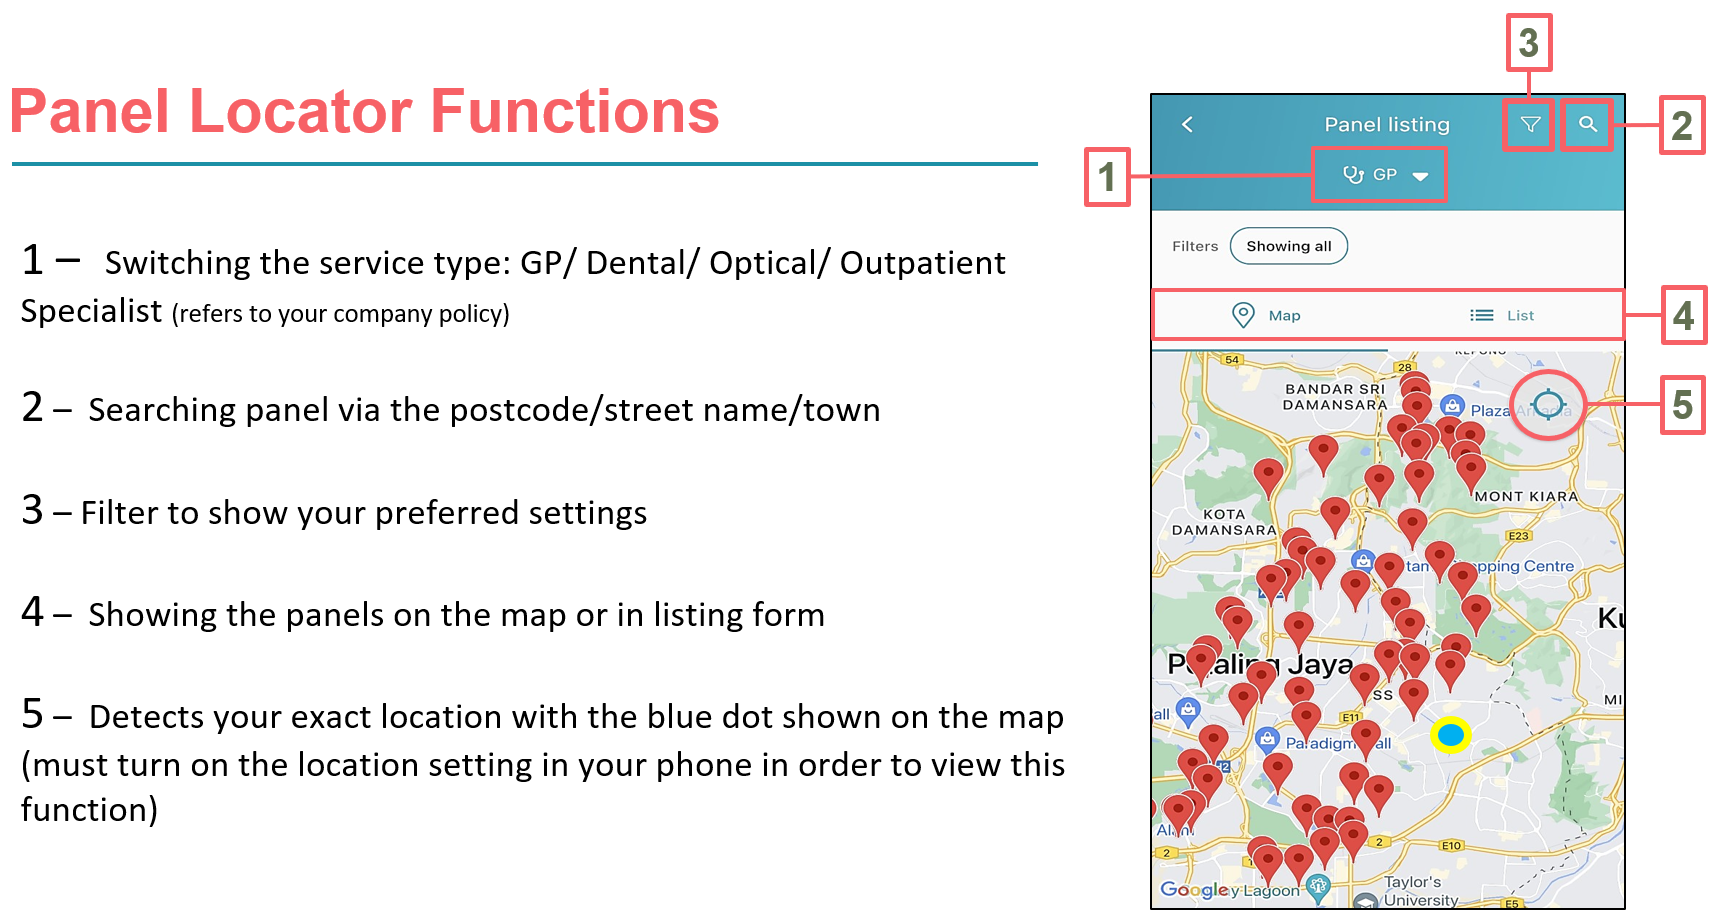Screen dimensions: 1712x912
Task: Click the 'Showing all' filter chip
Action: (x=1288, y=246)
